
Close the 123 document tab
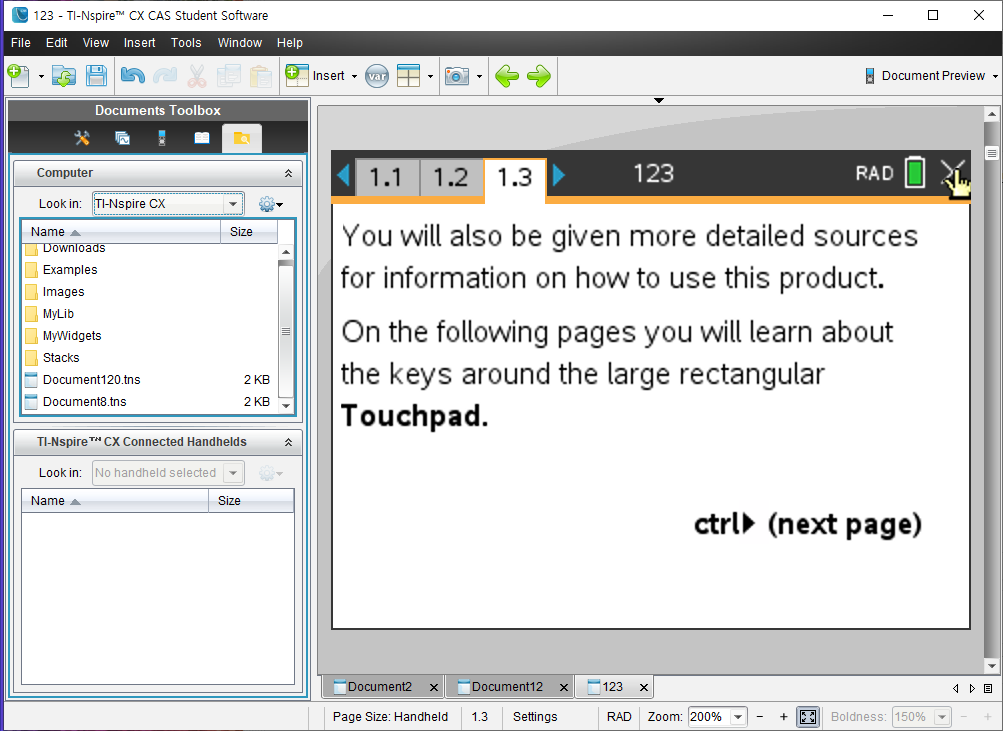click(x=644, y=688)
